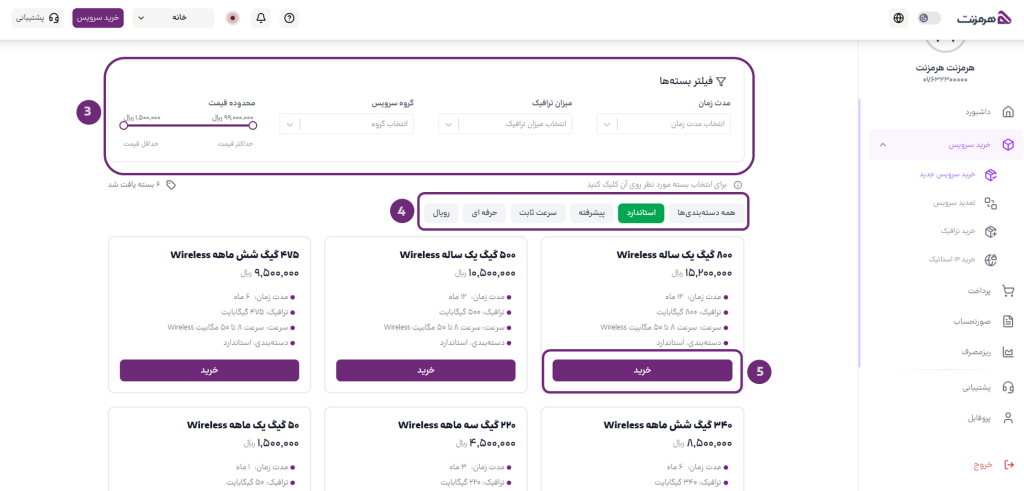Click the title ۳۴۰ گیگ شش ماهه Wireless
The image size is (1024, 491).
667,425
